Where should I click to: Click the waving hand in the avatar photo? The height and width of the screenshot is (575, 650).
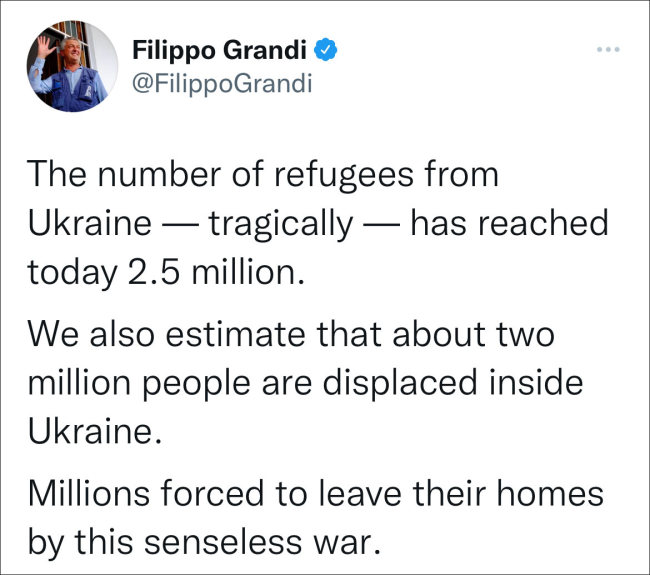46,47
